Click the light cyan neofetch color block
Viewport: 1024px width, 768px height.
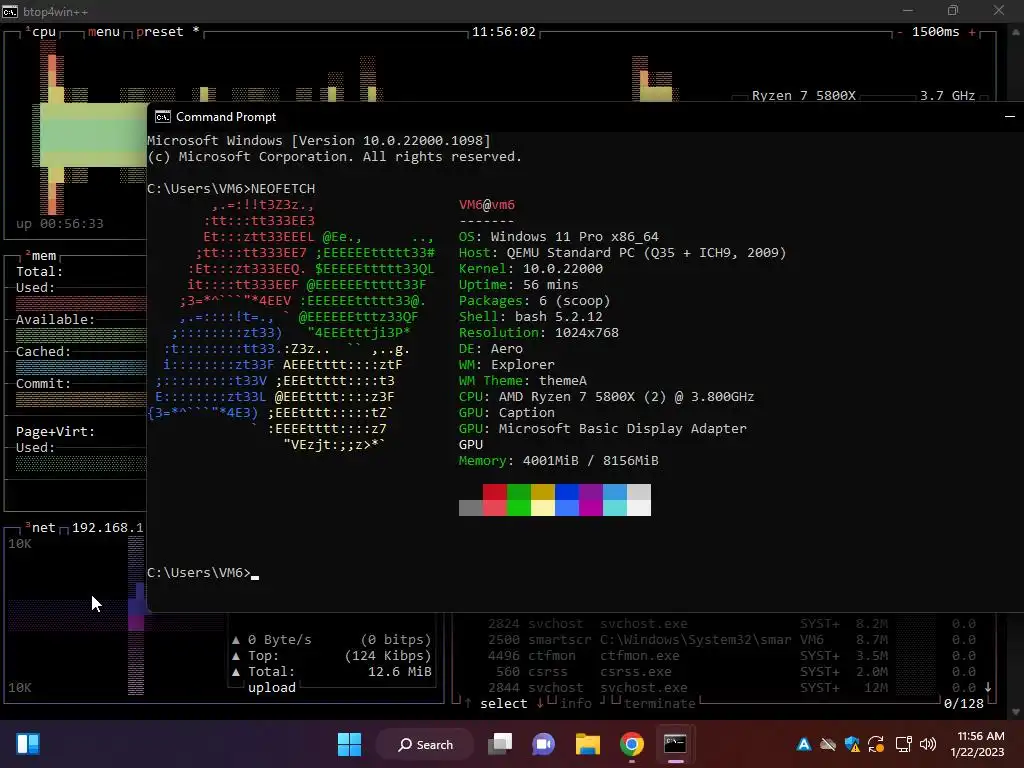pyautogui.click(x=615, y=508)
